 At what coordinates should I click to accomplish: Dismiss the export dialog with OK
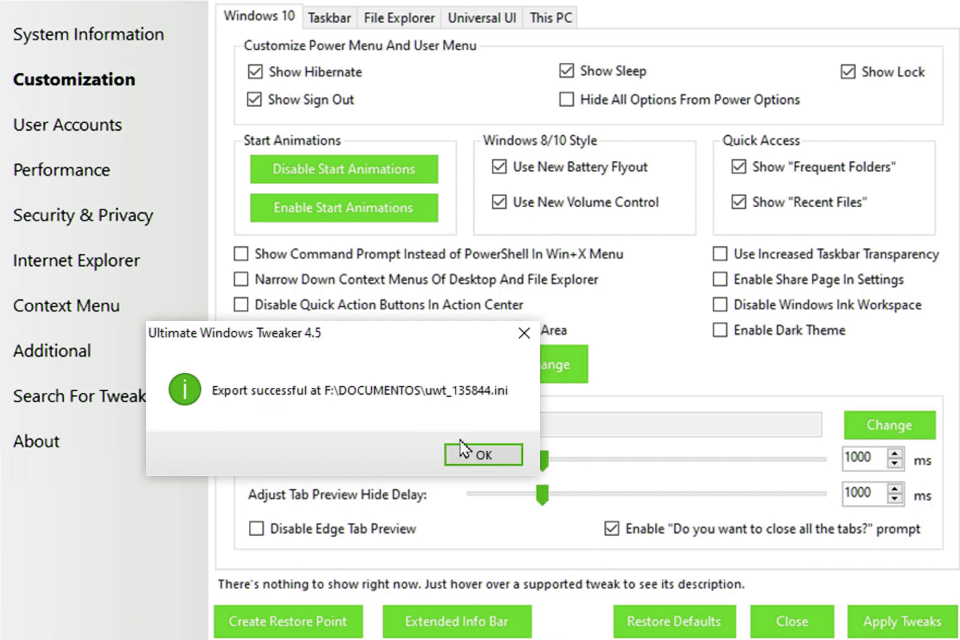483,454
